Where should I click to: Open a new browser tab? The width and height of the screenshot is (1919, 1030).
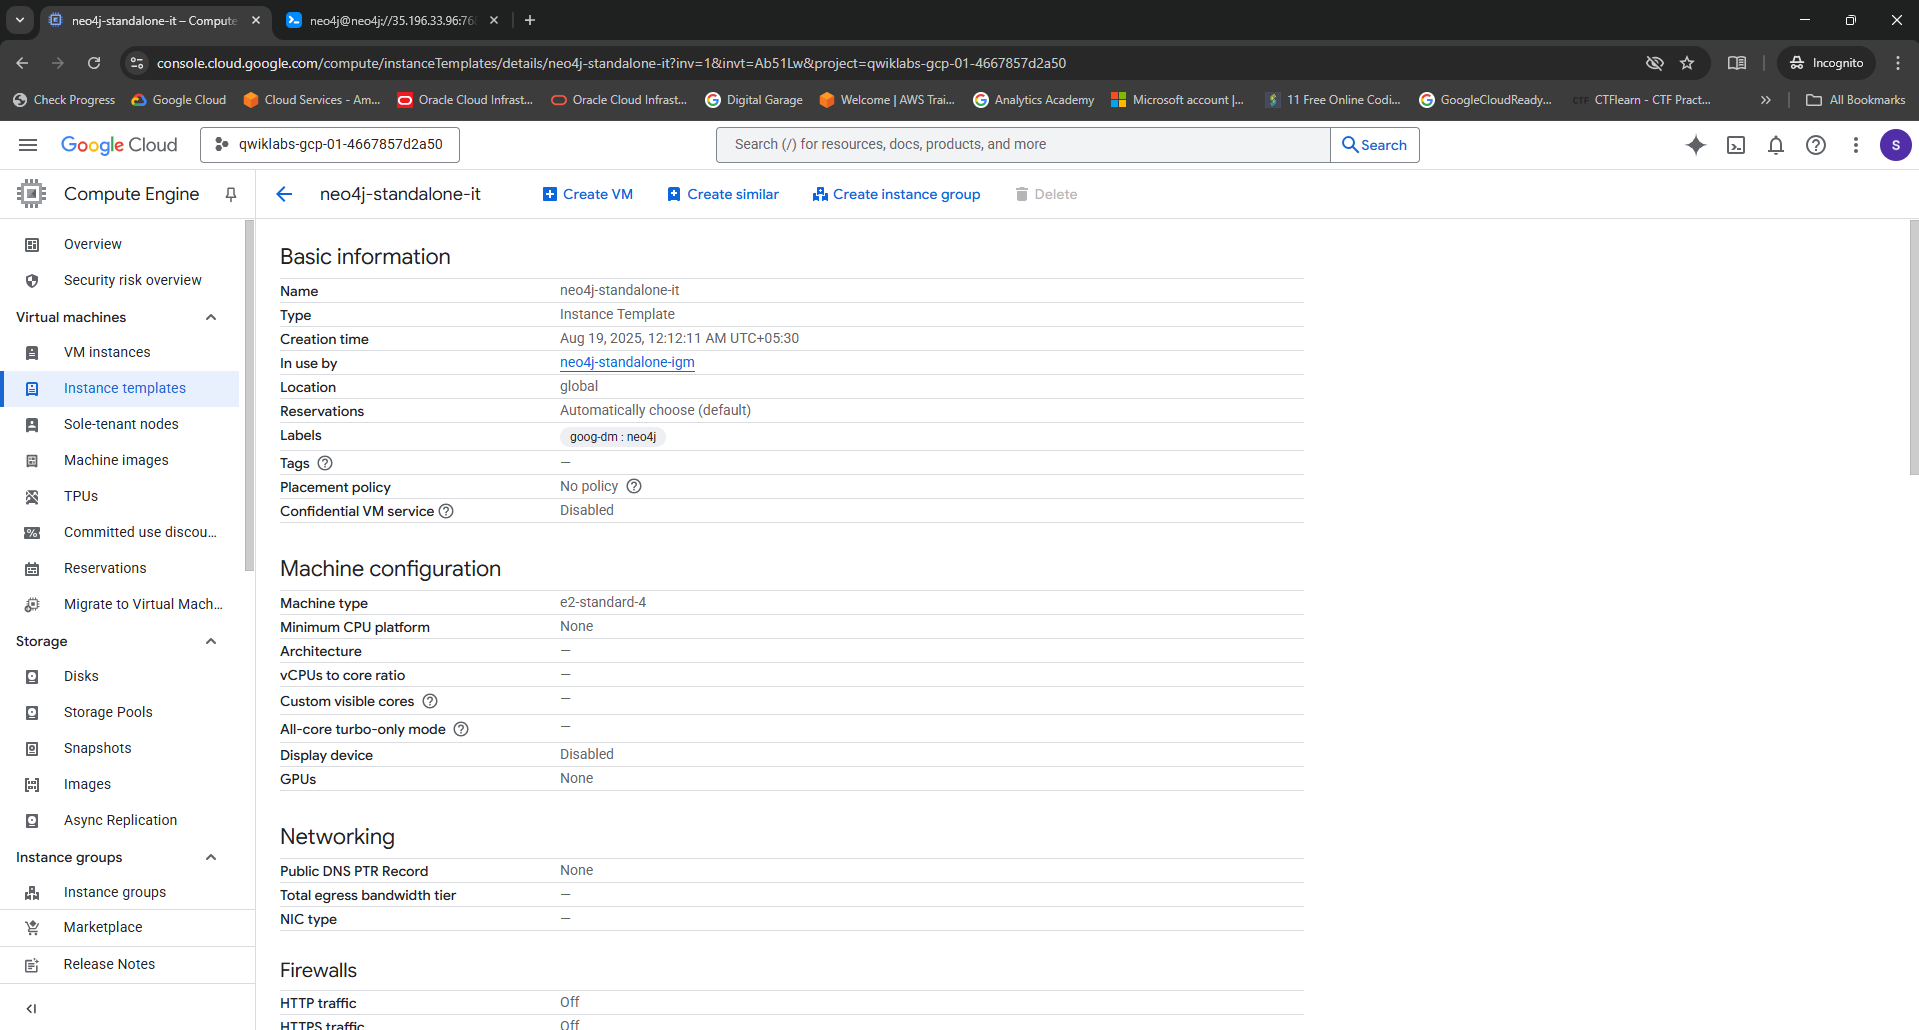tap(530, 20)
